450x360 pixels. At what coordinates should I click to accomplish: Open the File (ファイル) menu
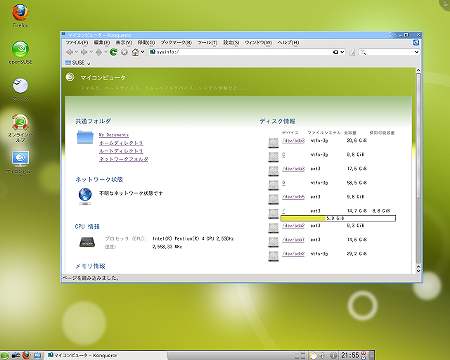click(77, 43)
